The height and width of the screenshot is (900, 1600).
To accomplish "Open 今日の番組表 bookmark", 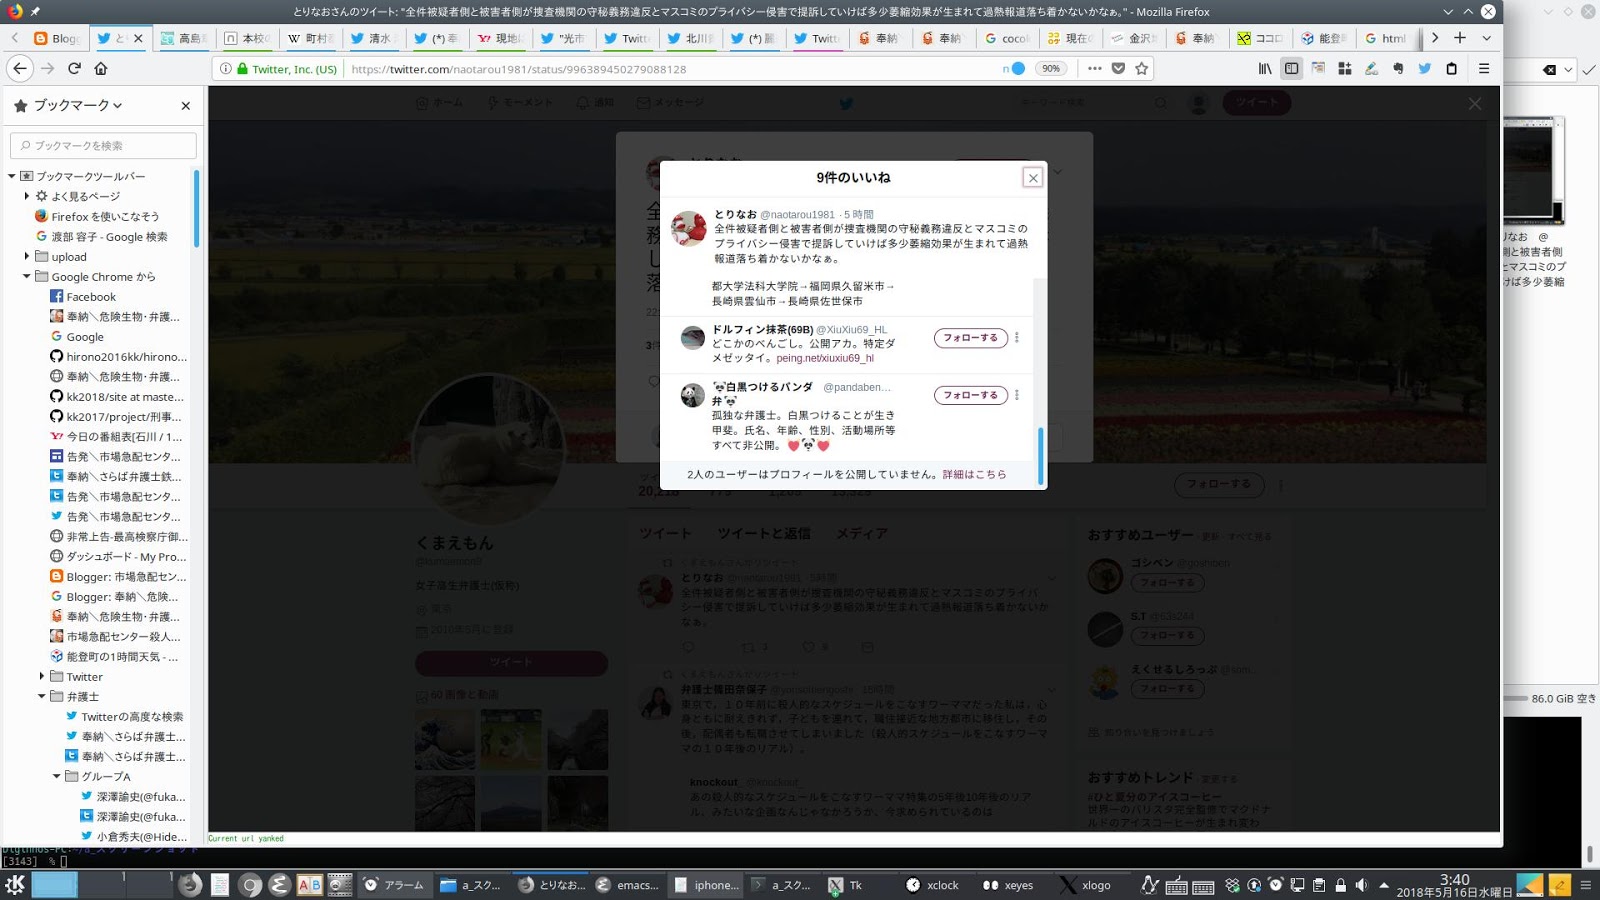I will click(116, 436).
